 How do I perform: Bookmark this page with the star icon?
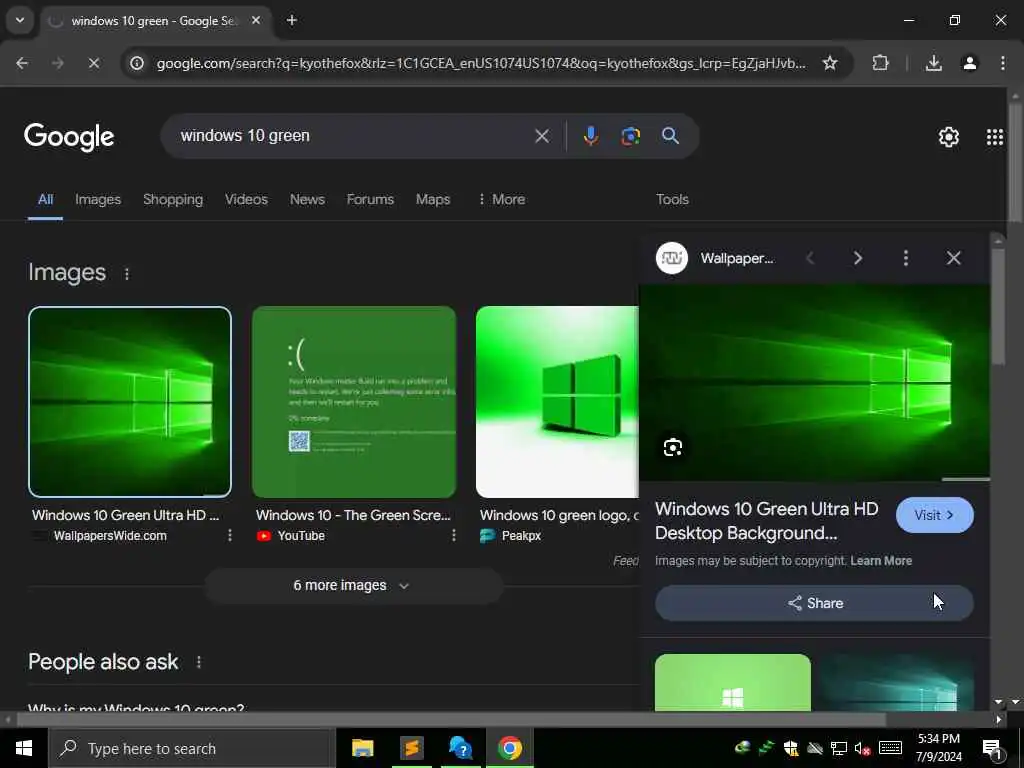click(829, 63)
